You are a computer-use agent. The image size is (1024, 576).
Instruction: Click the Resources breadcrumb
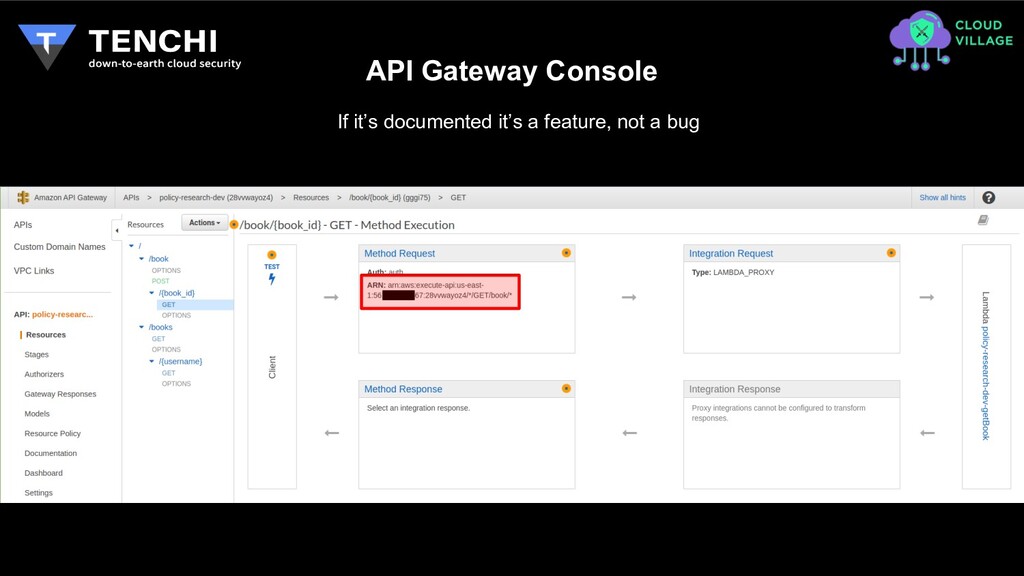(x=311, y=197)
